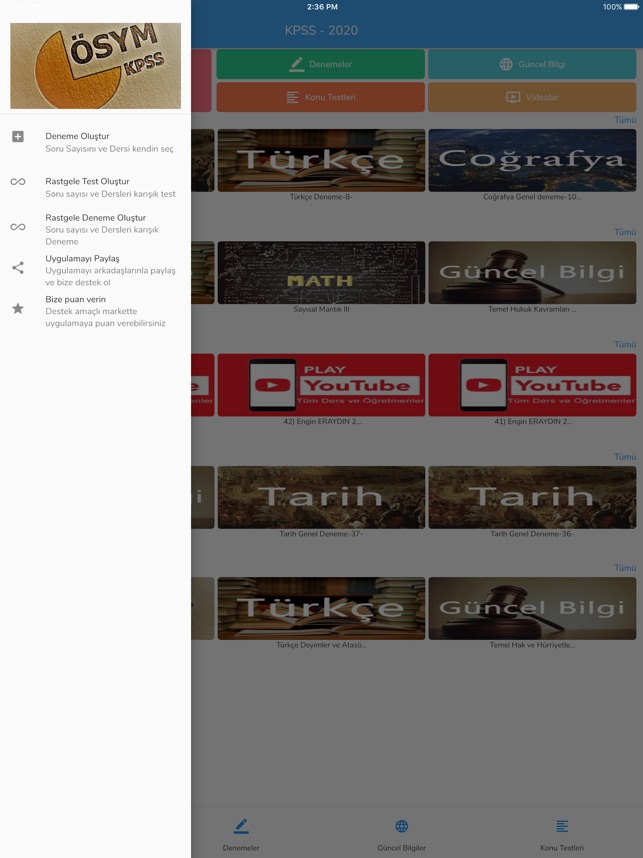Screen dimensions: 643x858
Task: Play the 41) Engin ERAYDIN YouTube video thumbnail
Action: click(532, 385)
